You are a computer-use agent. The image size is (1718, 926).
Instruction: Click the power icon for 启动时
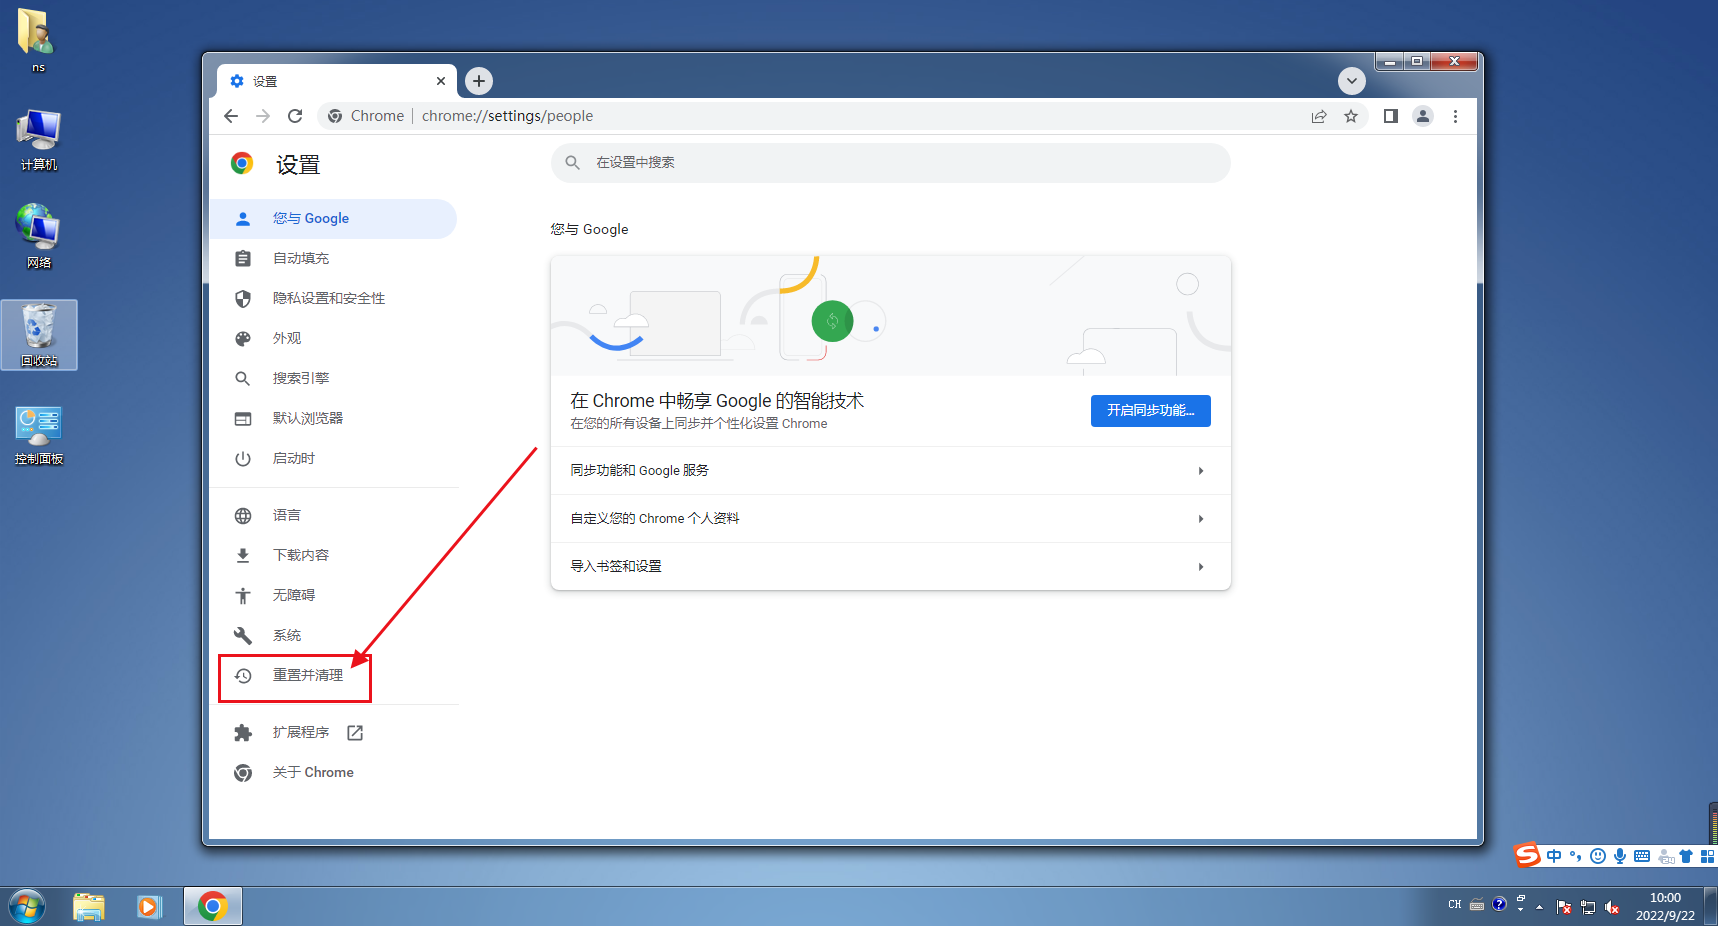[243, 458]
